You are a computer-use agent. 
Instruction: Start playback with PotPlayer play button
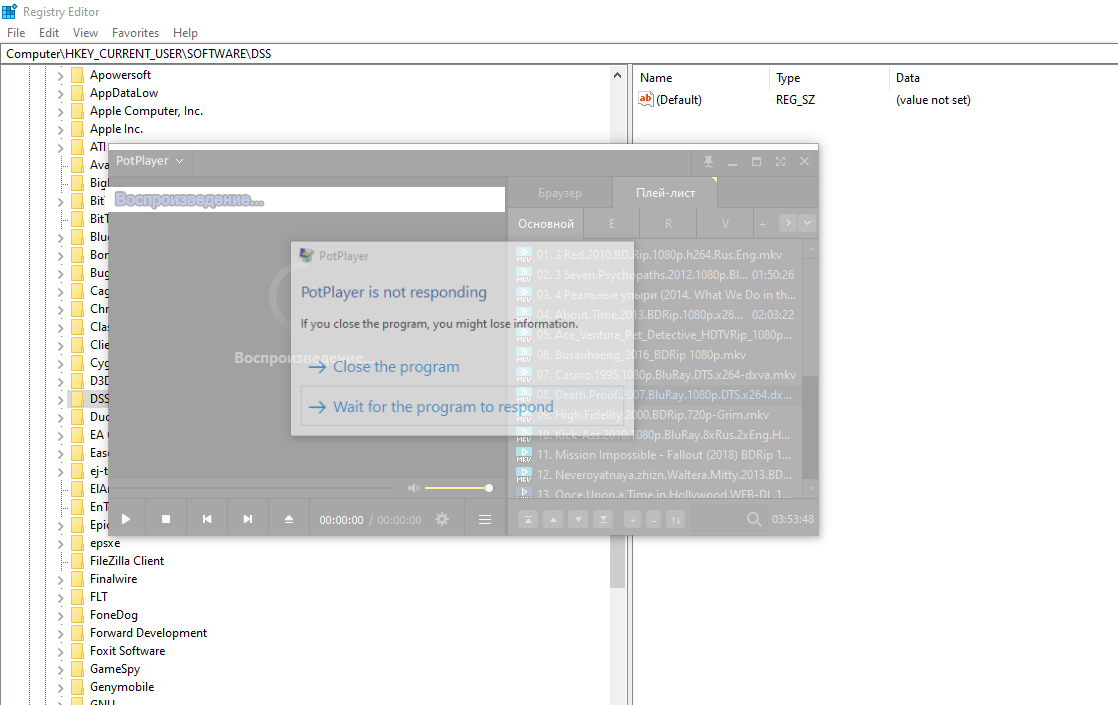click(x=126, y=519)
